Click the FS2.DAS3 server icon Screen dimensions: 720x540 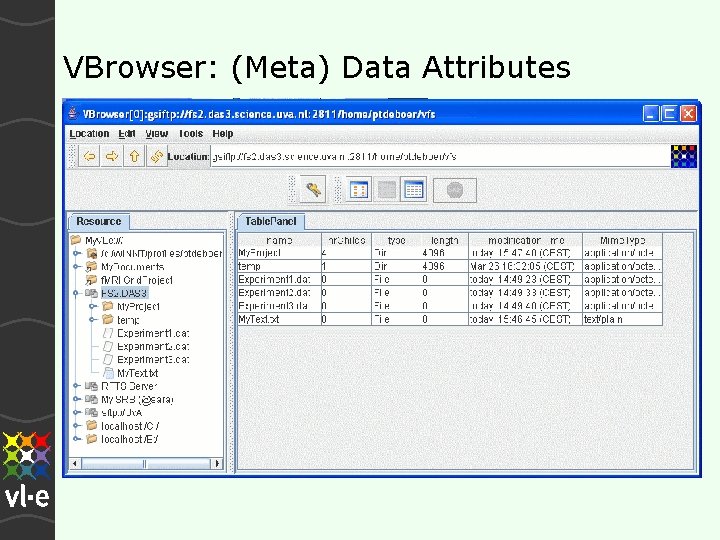click(91, 293)
